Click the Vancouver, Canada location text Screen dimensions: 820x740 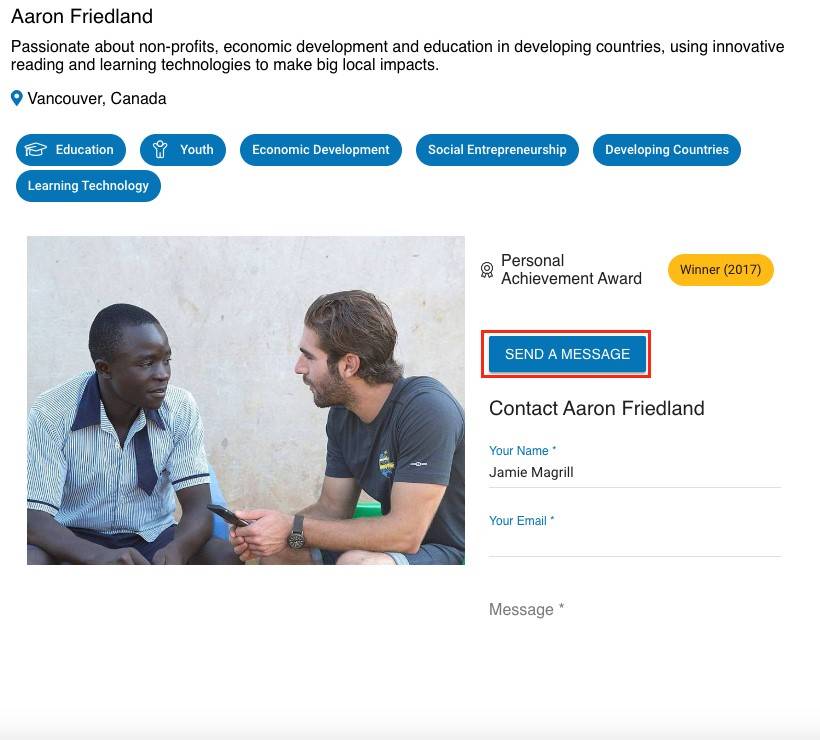pyautogui.click(x=97, y=98)
